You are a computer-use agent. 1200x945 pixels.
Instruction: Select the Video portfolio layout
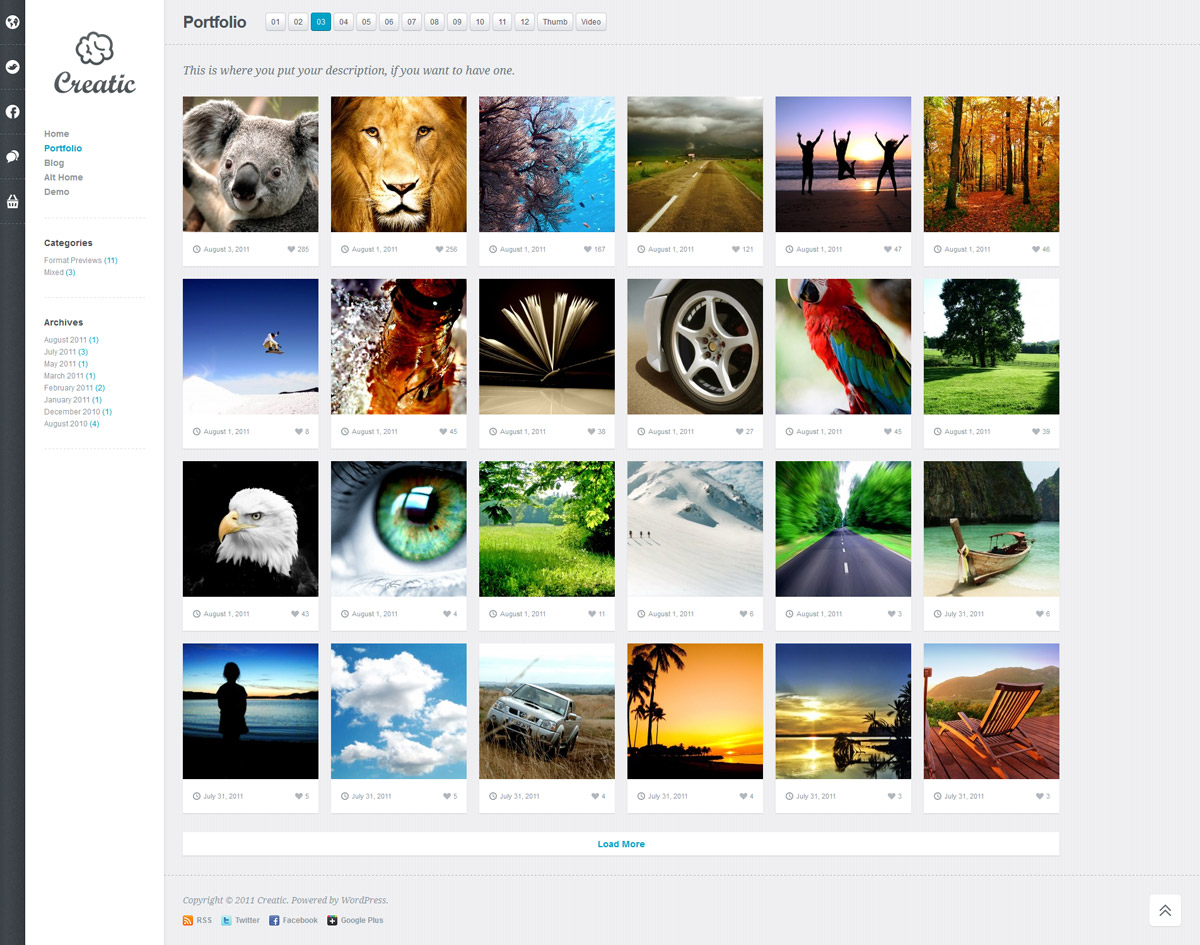pos(591,22)
